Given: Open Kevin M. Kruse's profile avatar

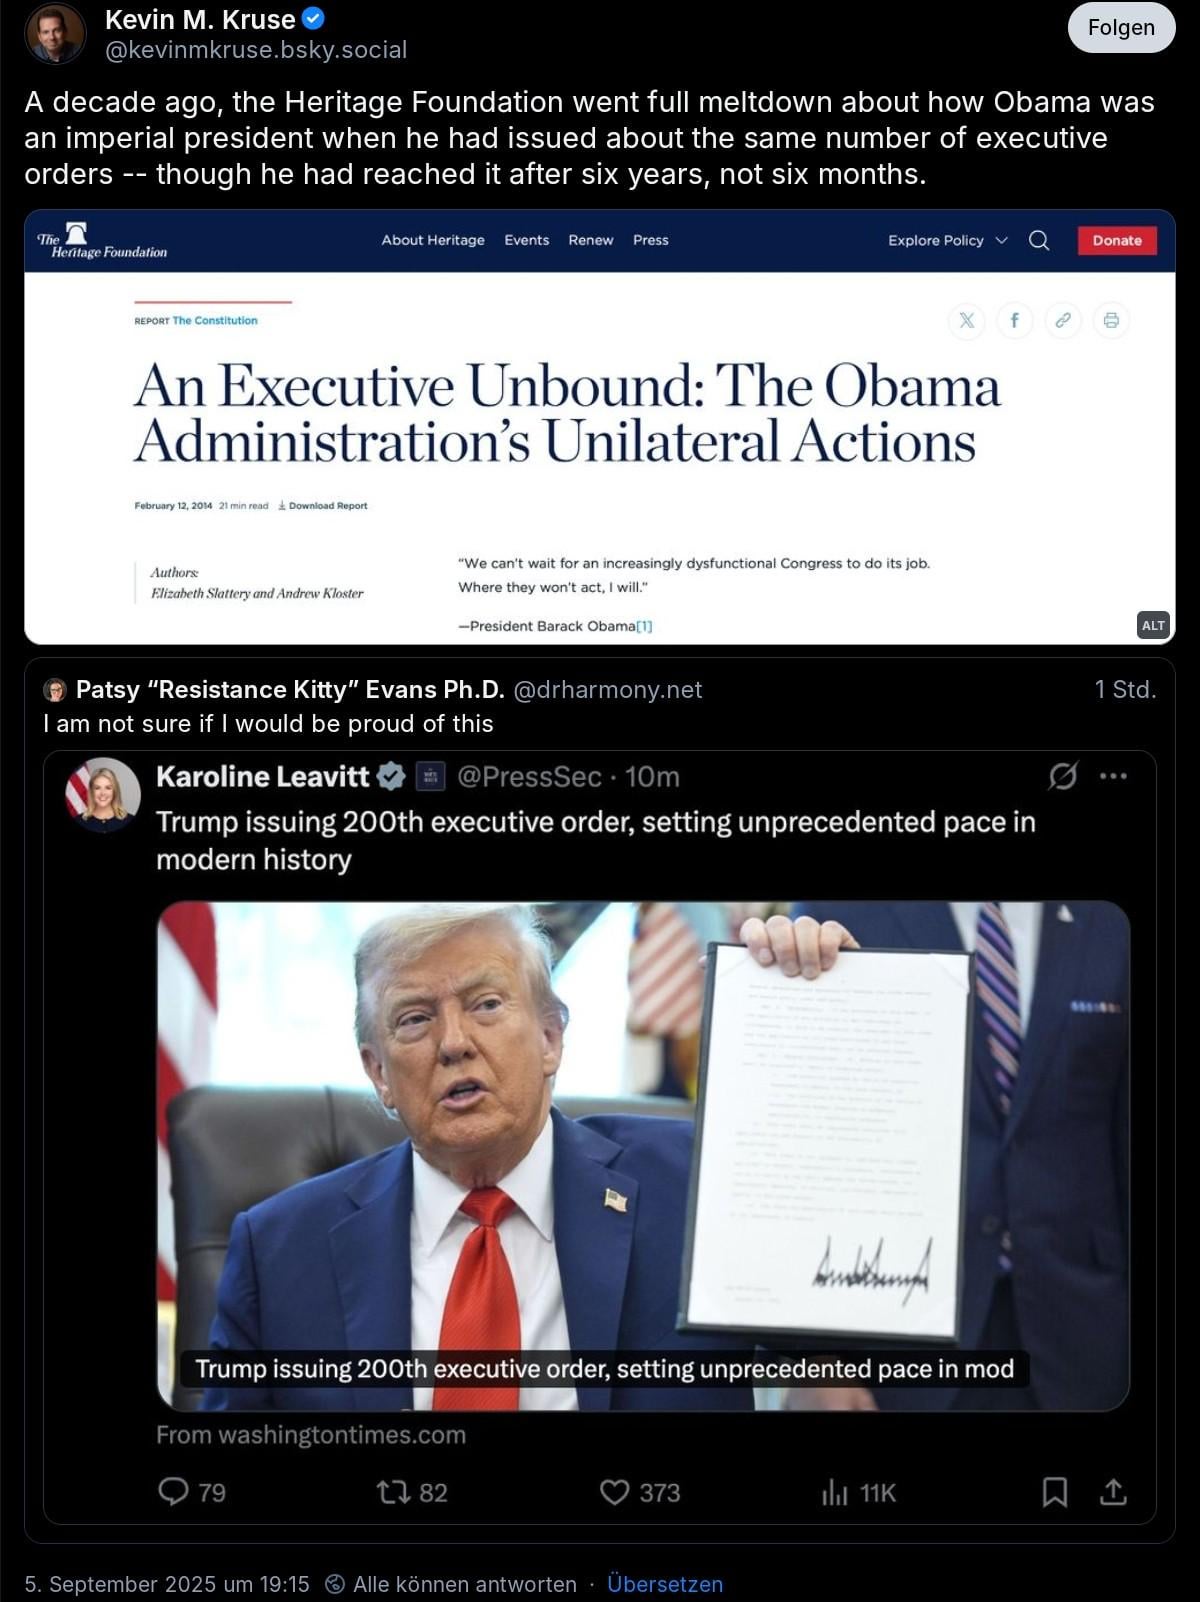Looking at the screenshot, I should [55, 33].
